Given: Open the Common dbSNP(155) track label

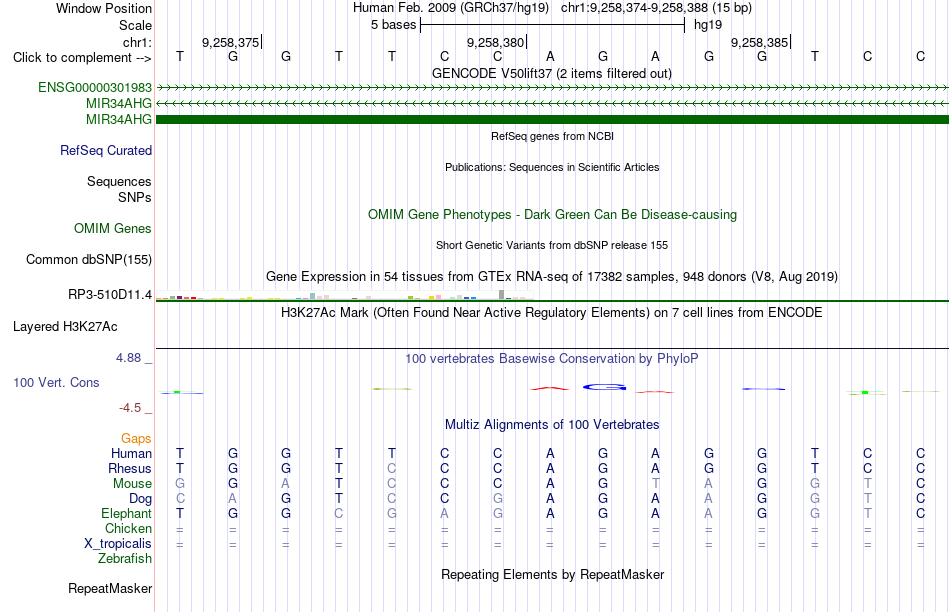Looking at the screenshot, I should (89, 259).
